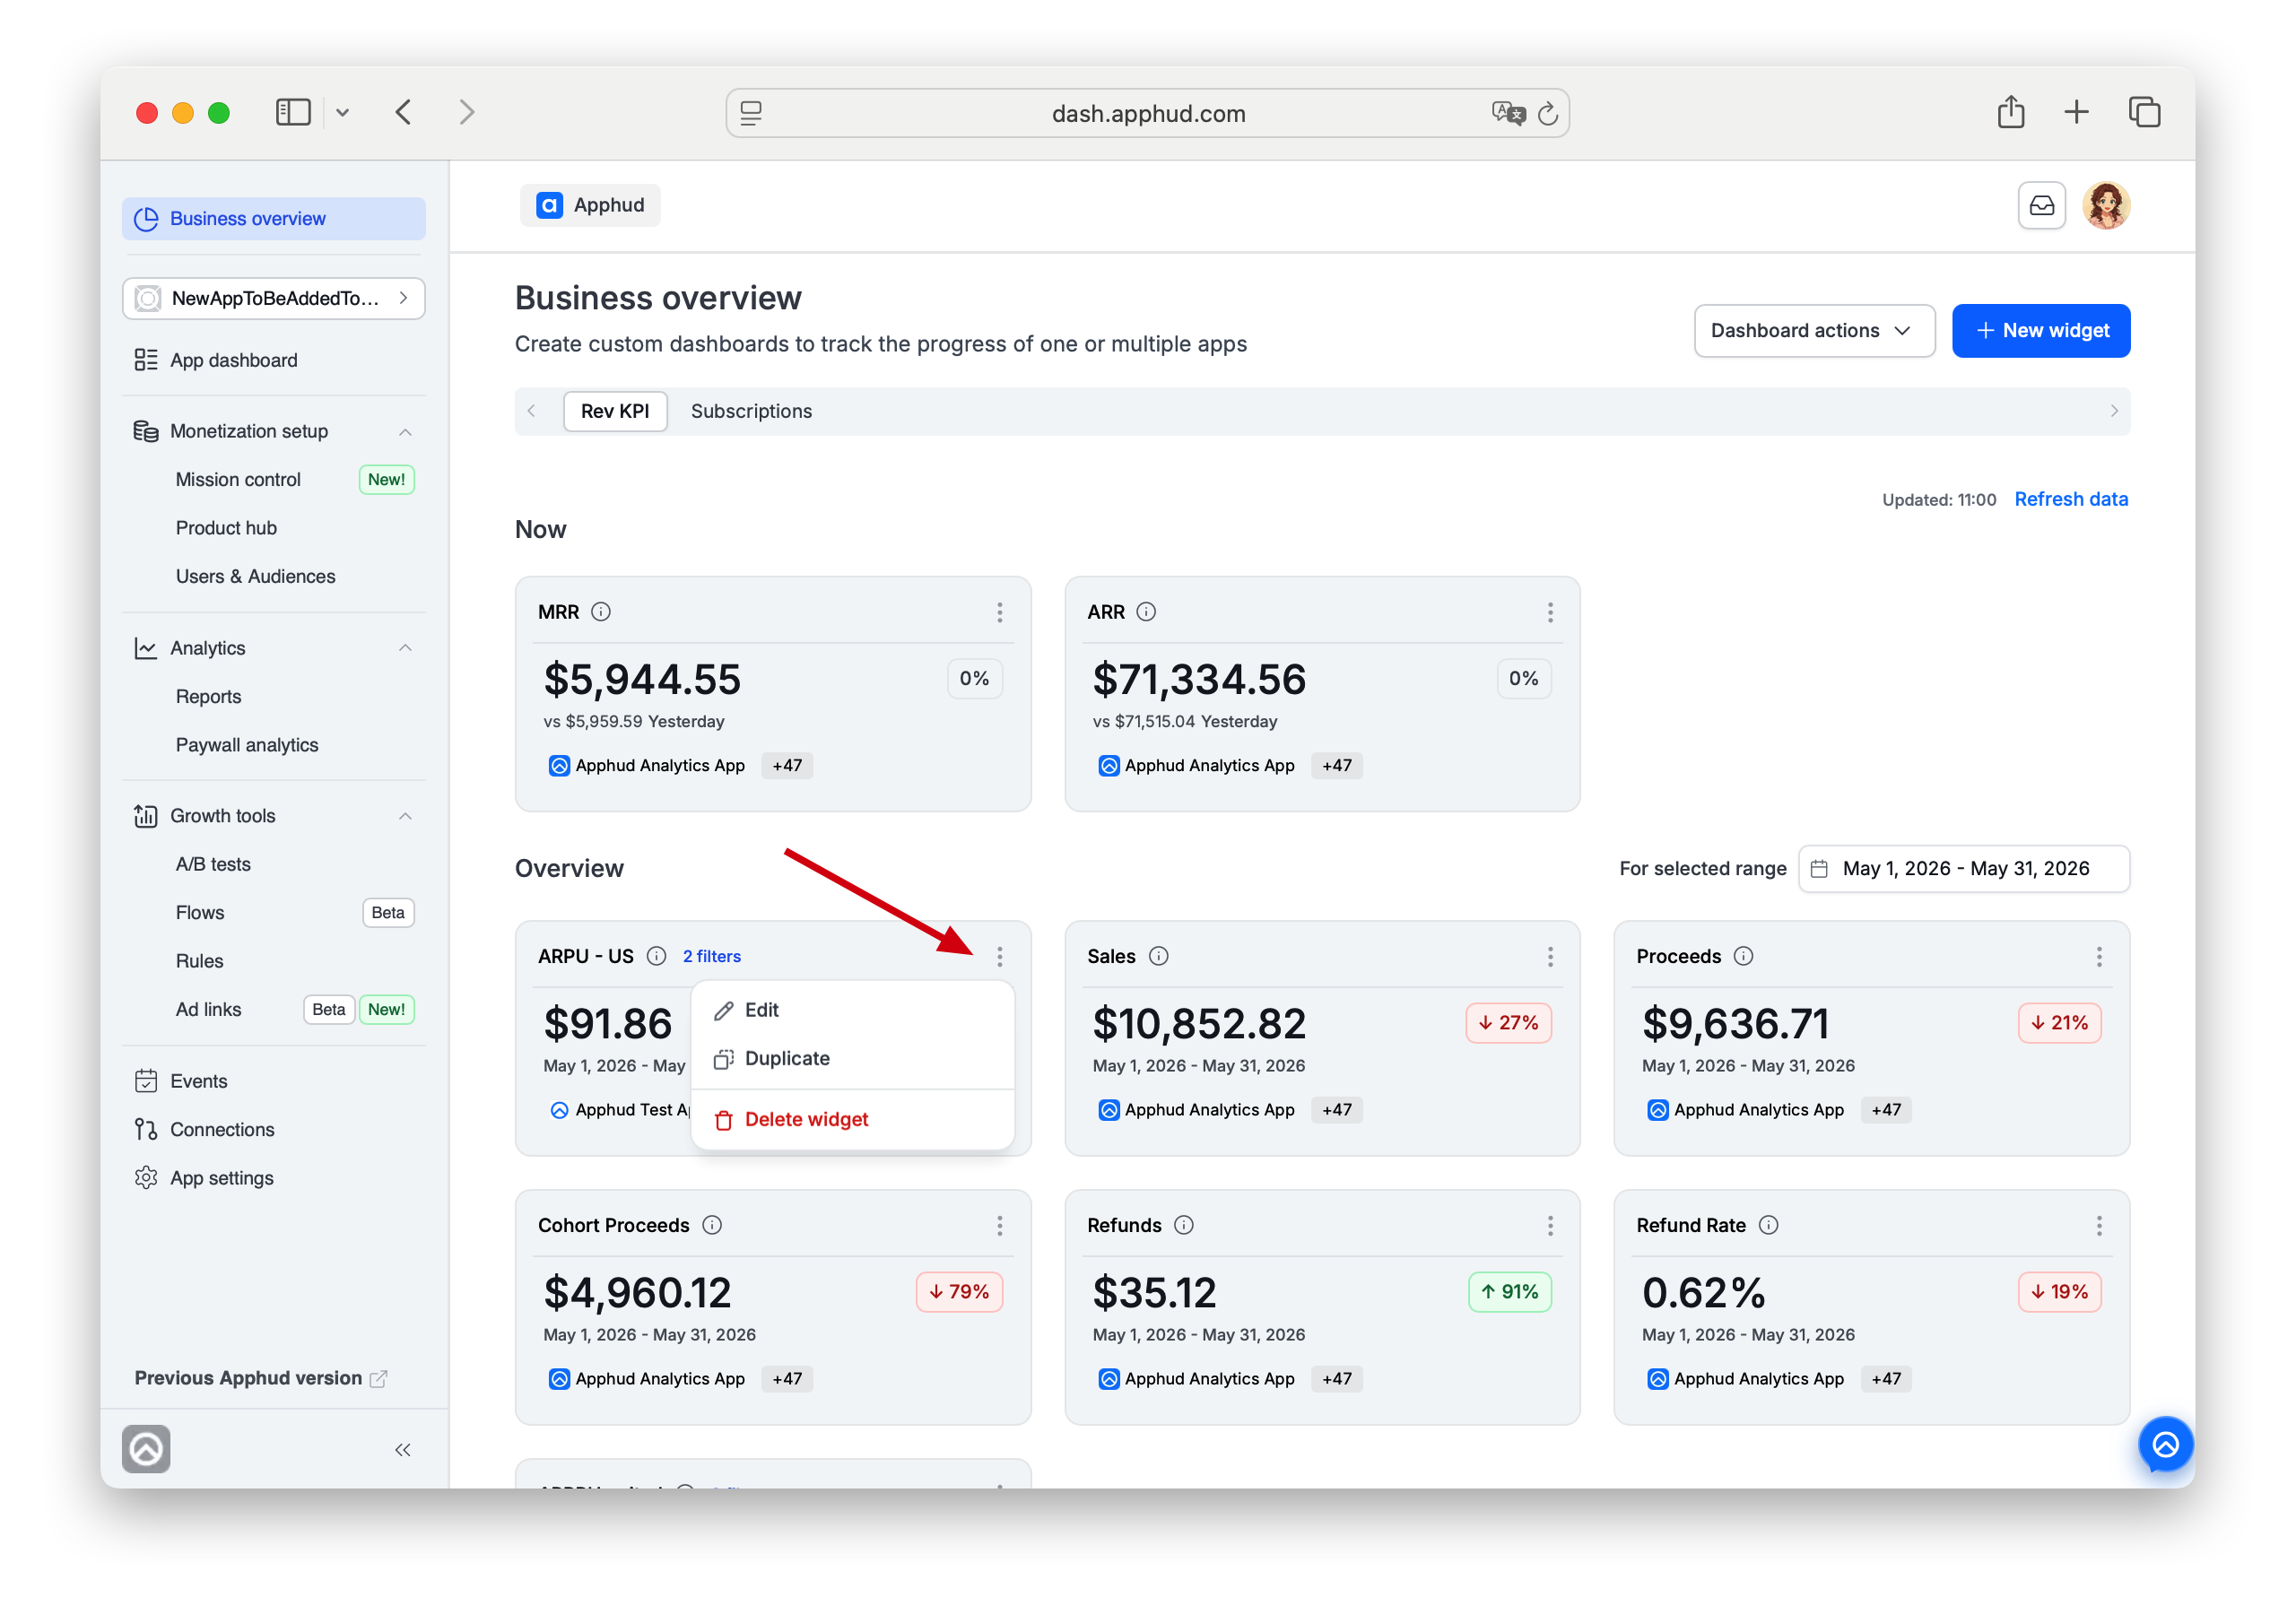Viewport: 2296px width, 1623px height.
Task: Click the ARR info icon
Action: pyautogui.click(x=1146, y=612)
